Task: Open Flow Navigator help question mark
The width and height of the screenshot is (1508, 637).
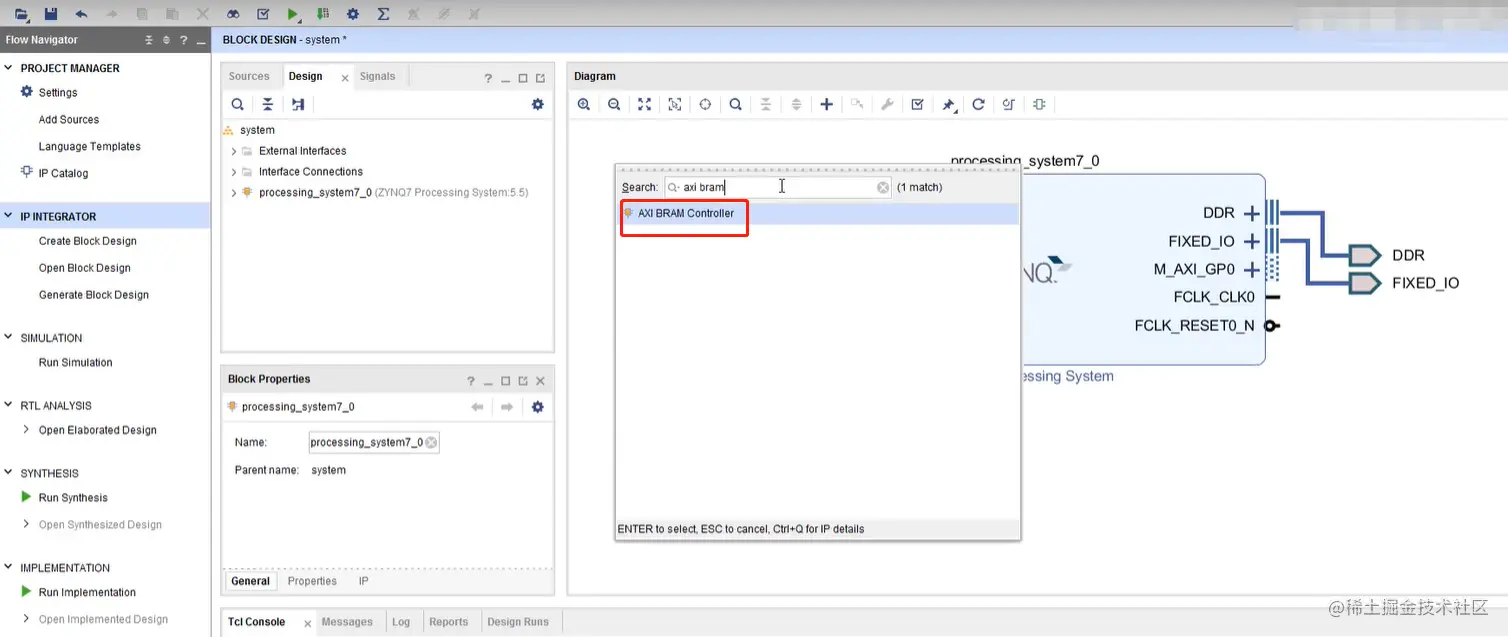Action: click(183, 40)
